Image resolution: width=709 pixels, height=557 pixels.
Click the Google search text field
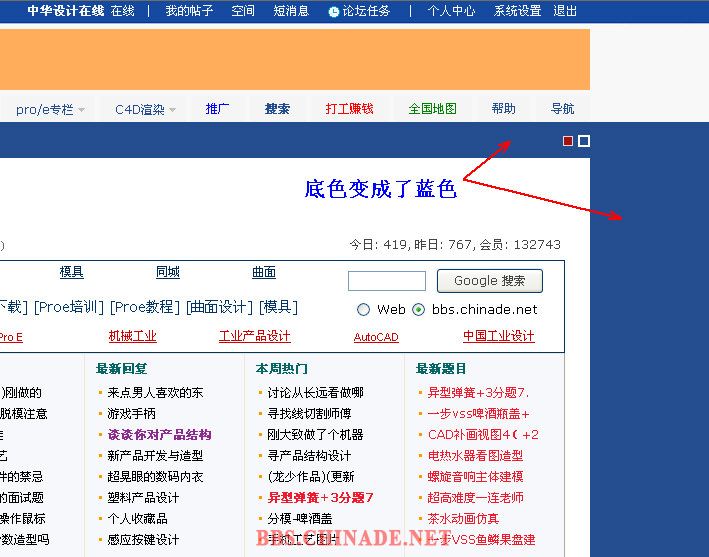tap(386, 281)
